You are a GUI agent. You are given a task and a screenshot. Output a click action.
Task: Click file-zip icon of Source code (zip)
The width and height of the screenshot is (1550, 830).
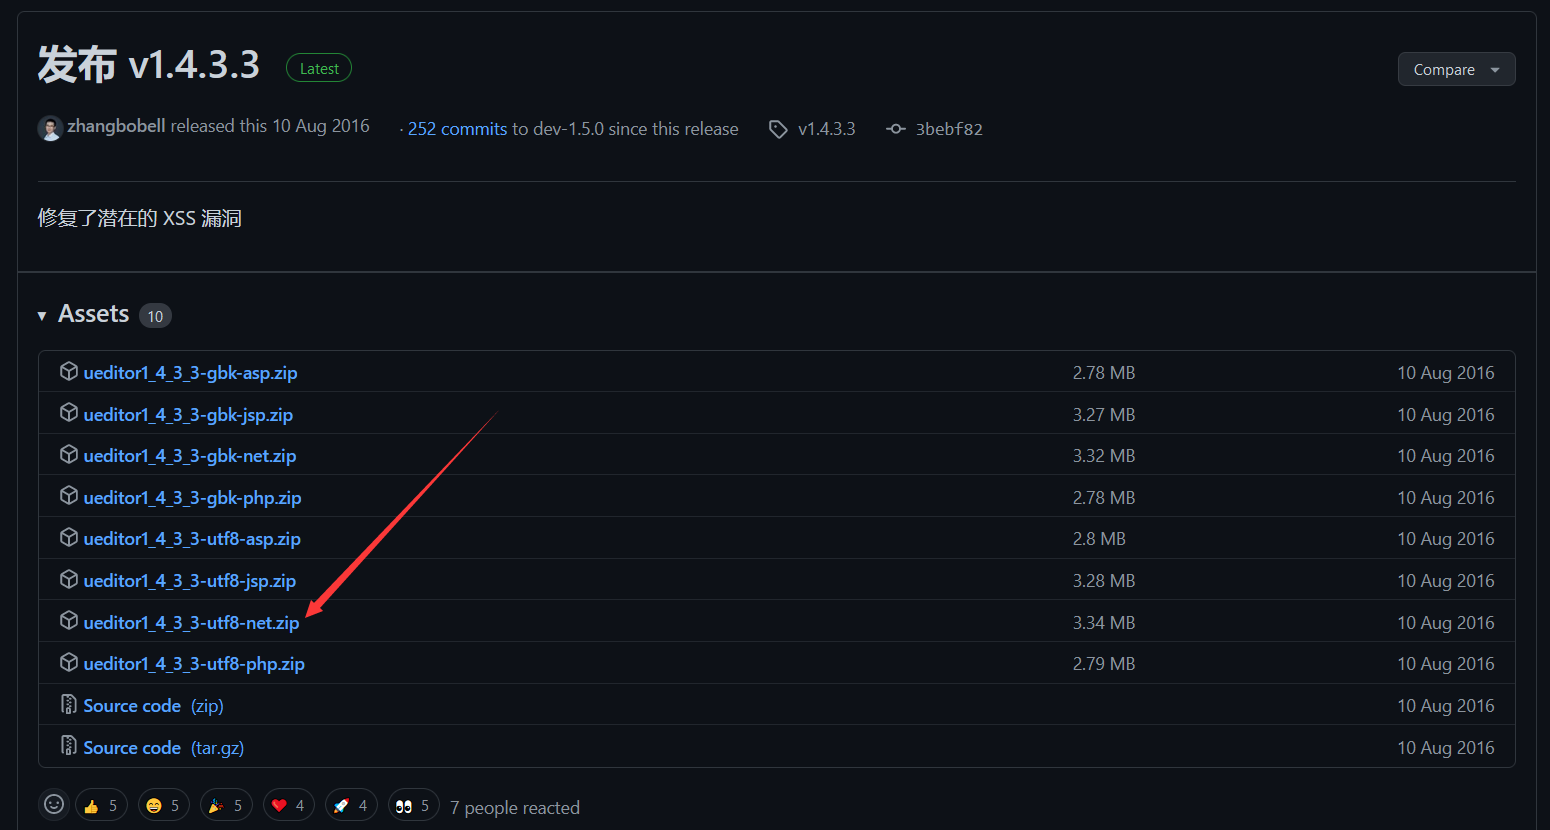coord(69,704)
